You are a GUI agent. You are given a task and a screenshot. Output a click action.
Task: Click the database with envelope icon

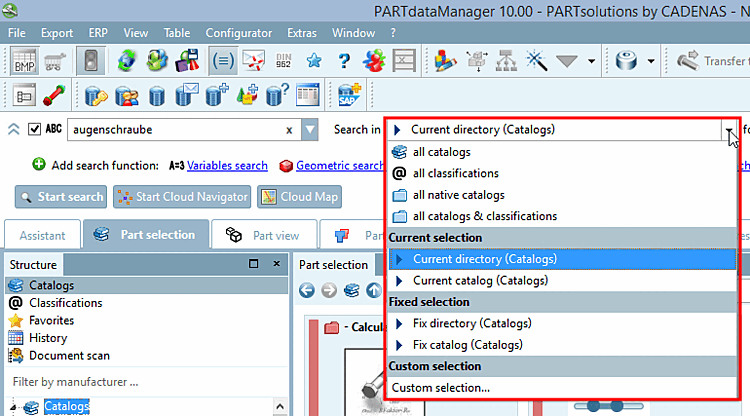pos(187,94)
